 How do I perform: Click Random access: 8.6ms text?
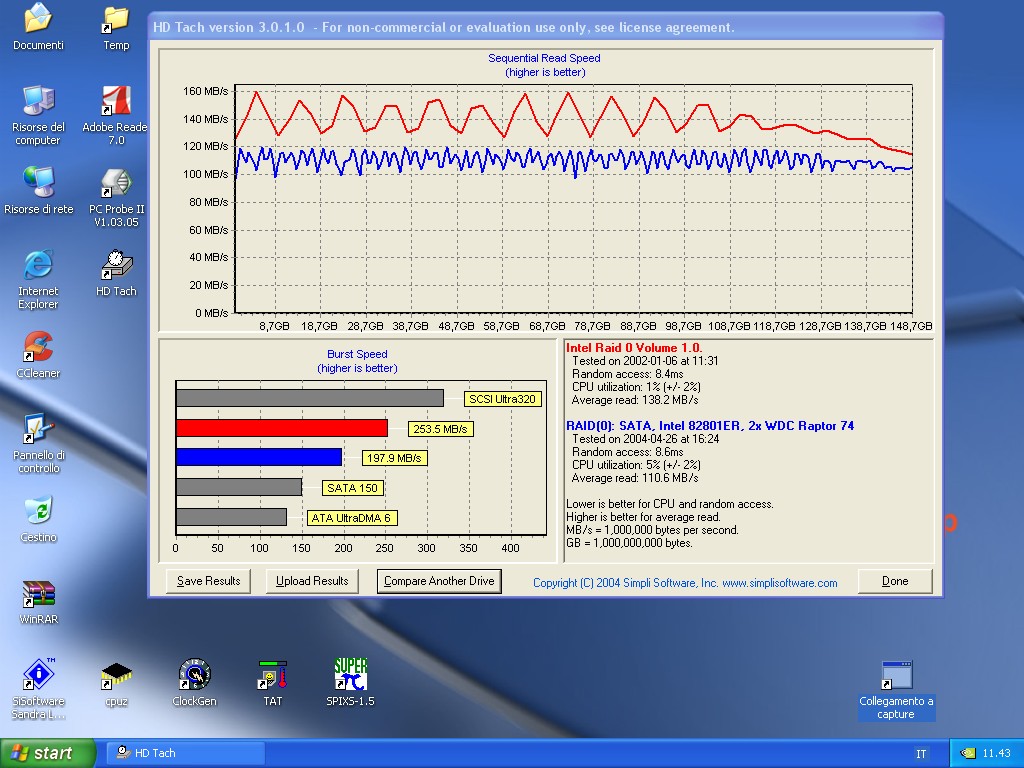[x=628, y=452]
